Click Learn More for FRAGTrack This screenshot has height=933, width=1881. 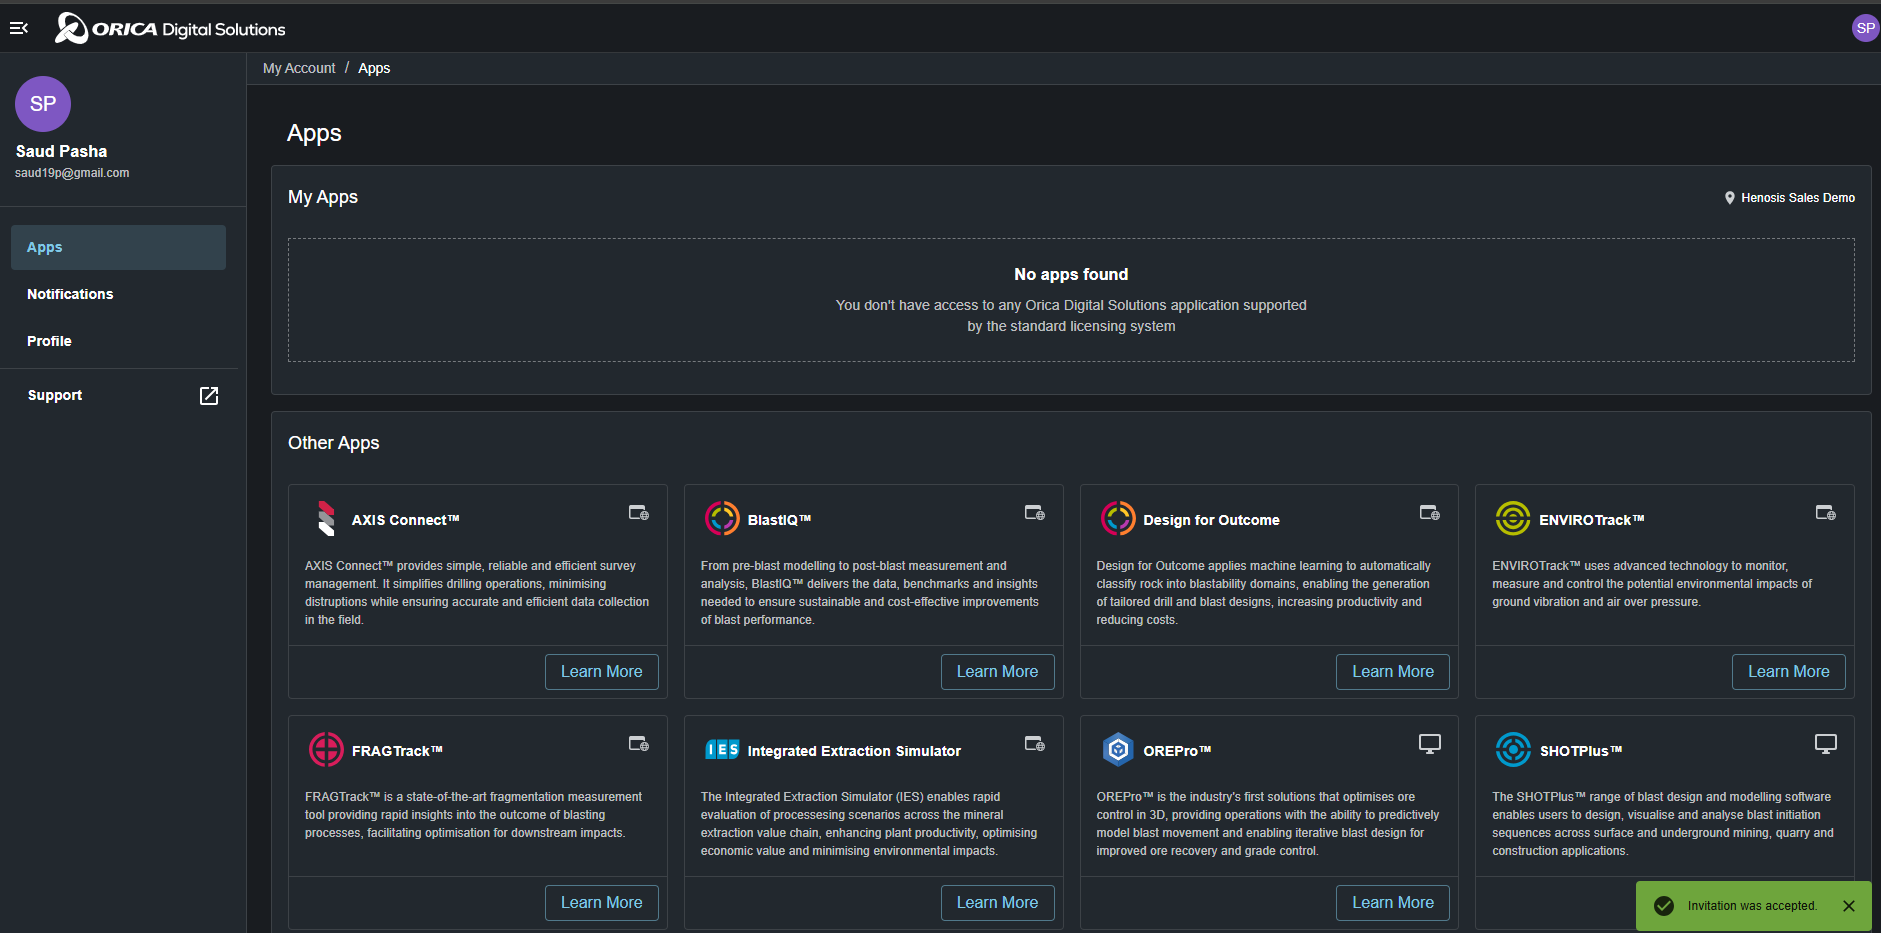point(602,903)
